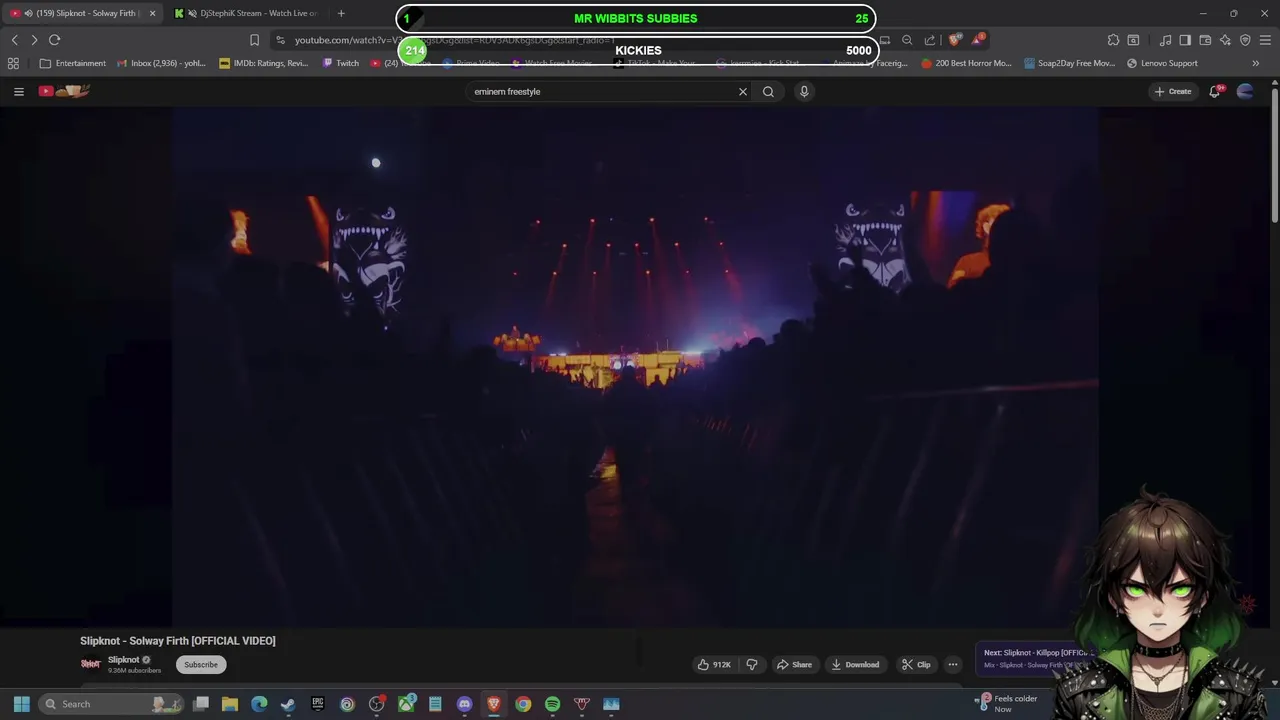The image size is (1280, 720).
Task: Open the Windows Start menu
Action: point(22,704)
